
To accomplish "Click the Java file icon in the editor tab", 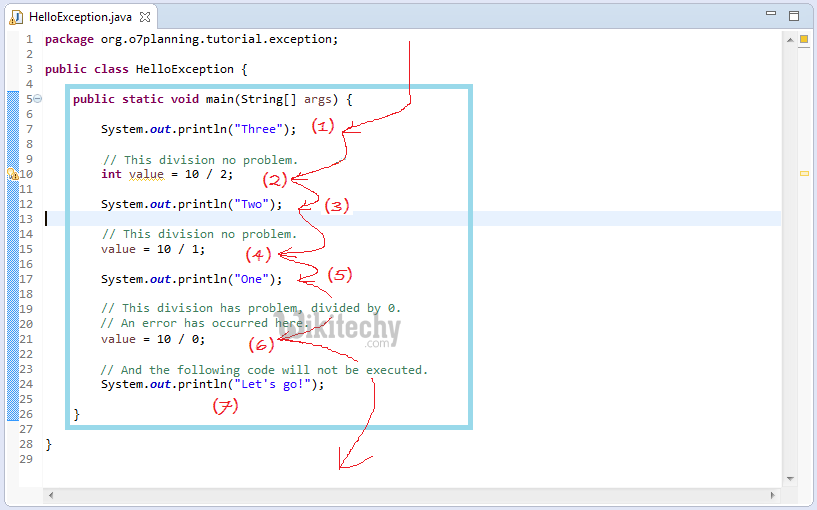I will click(17, 16).
